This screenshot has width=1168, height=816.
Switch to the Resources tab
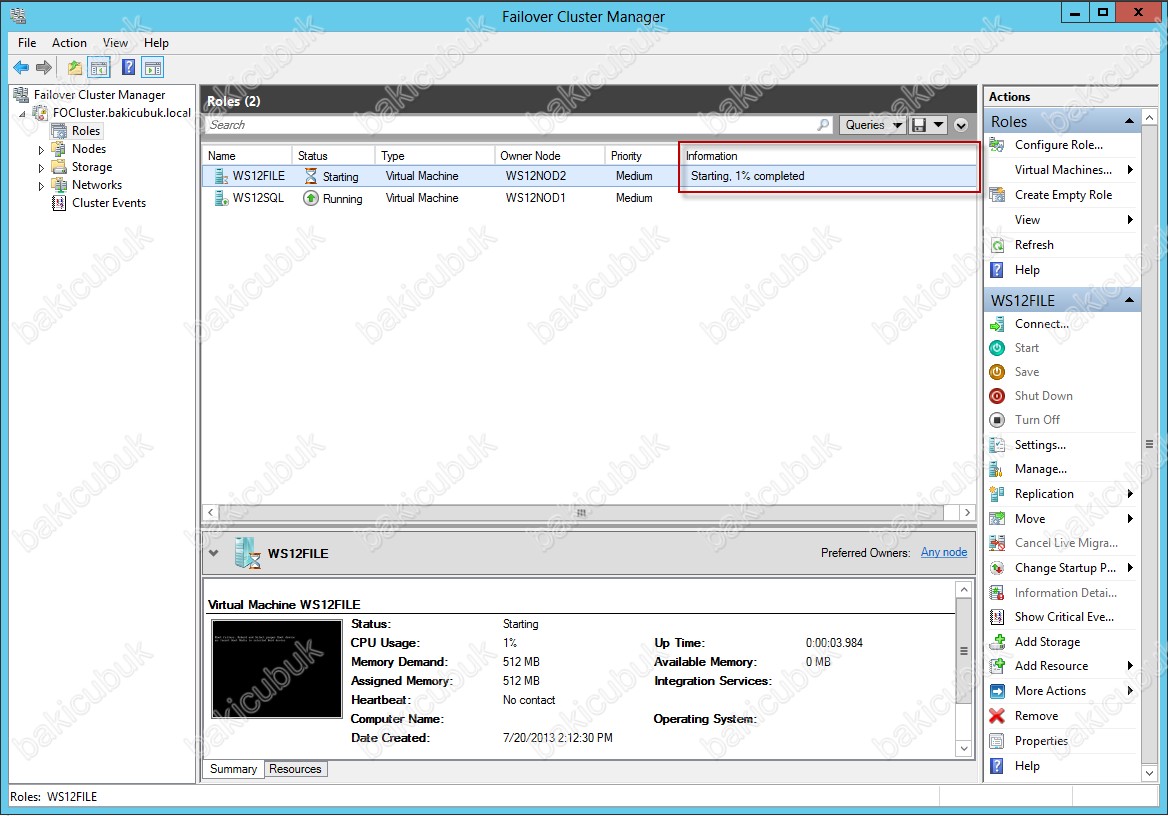point(295,769)
